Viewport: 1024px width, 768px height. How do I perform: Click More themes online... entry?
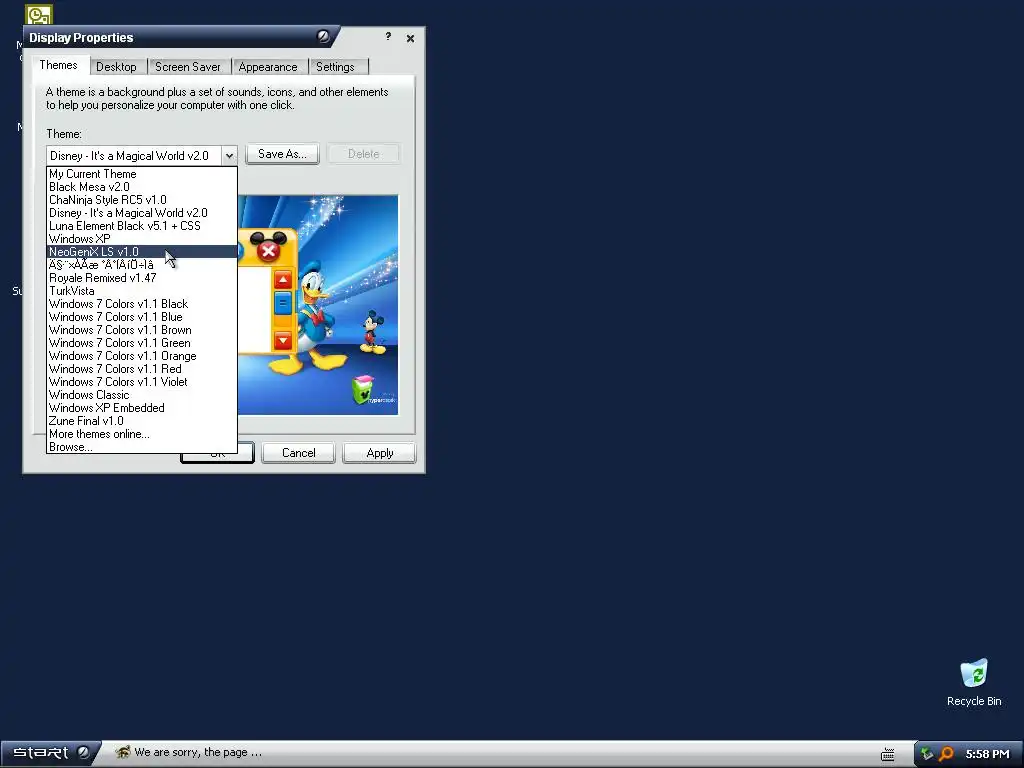[142, 434]
